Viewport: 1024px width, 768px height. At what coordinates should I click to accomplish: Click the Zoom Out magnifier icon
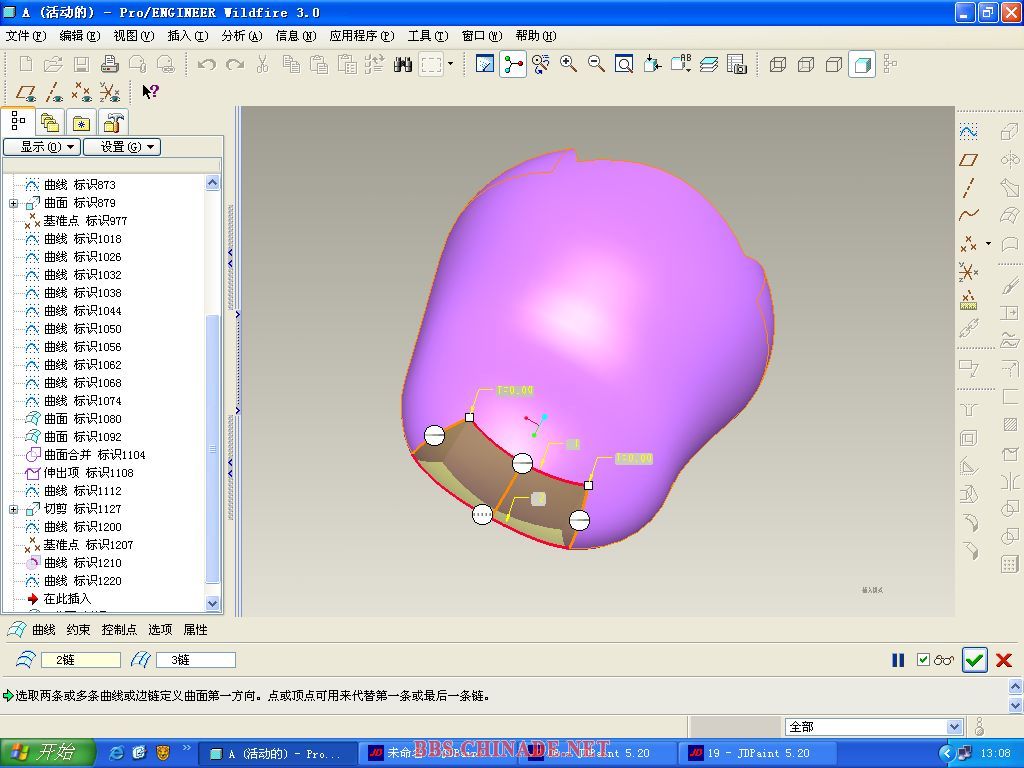point(596,64)
